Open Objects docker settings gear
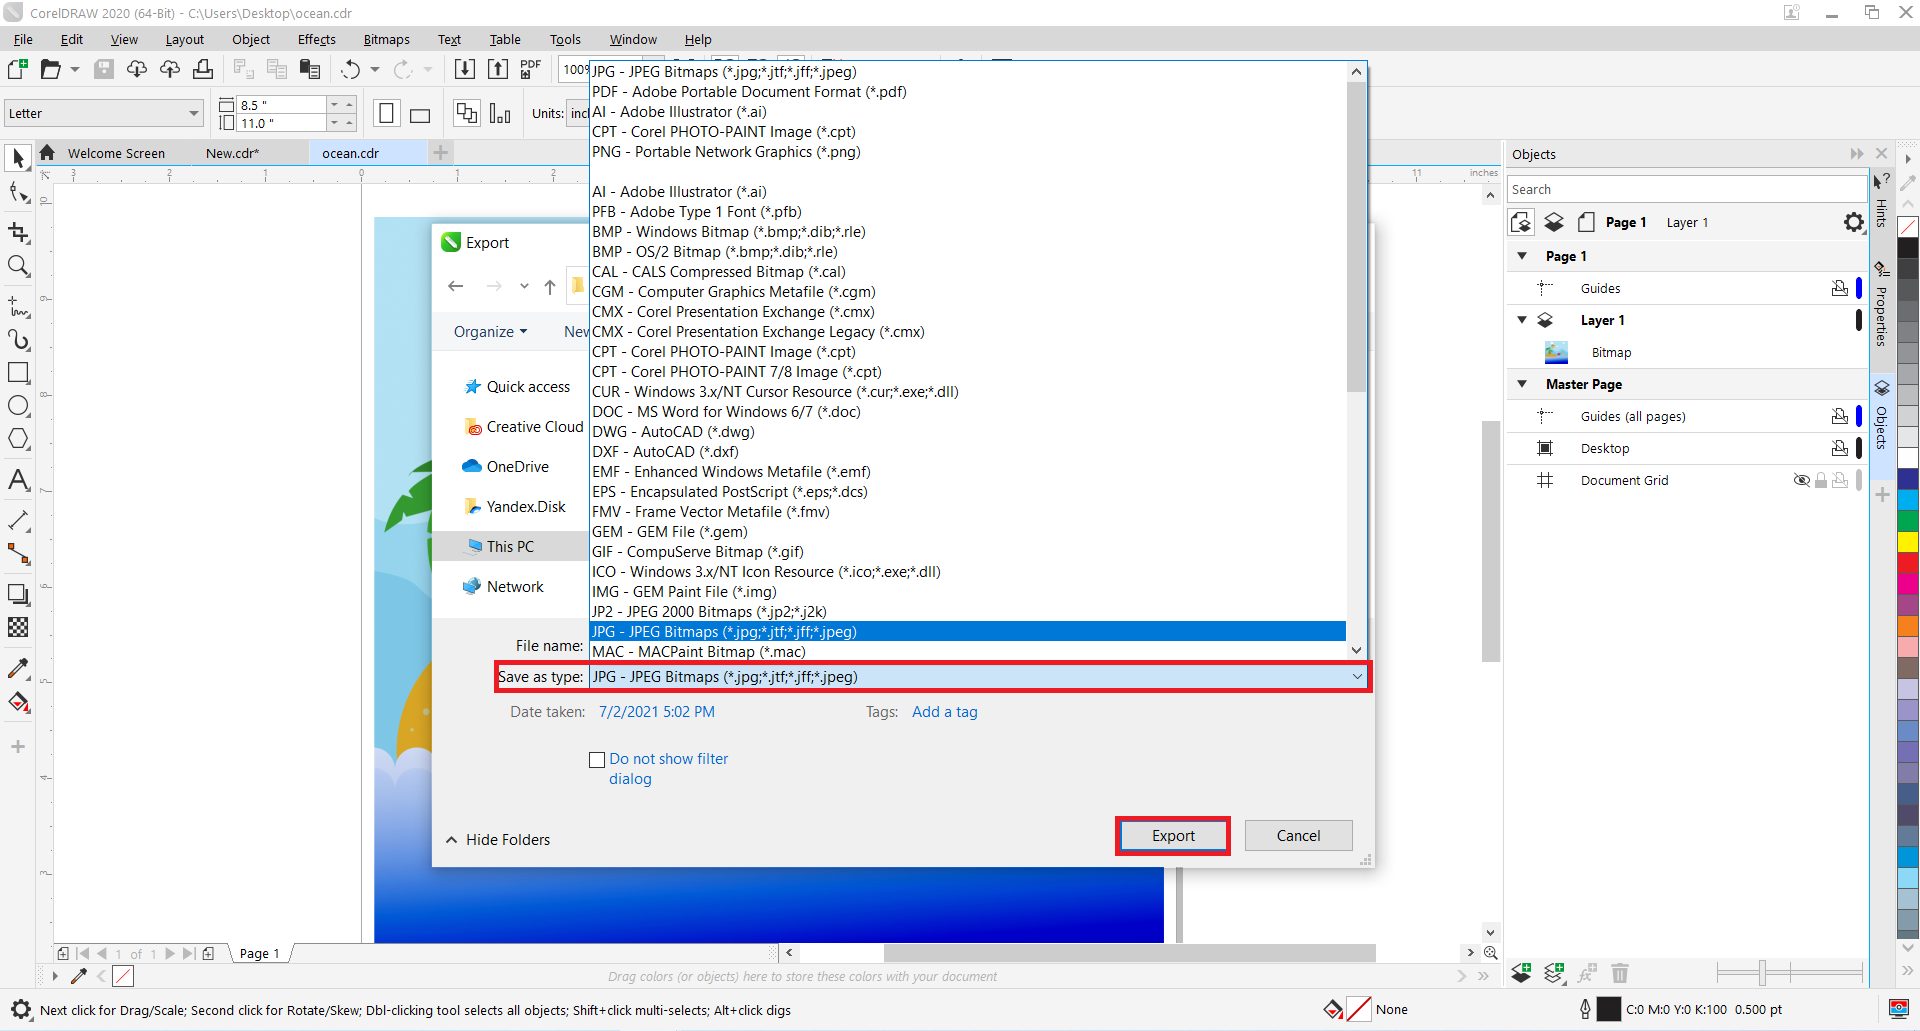This screenshot has width=1920, height=1031. (1853, 222)
